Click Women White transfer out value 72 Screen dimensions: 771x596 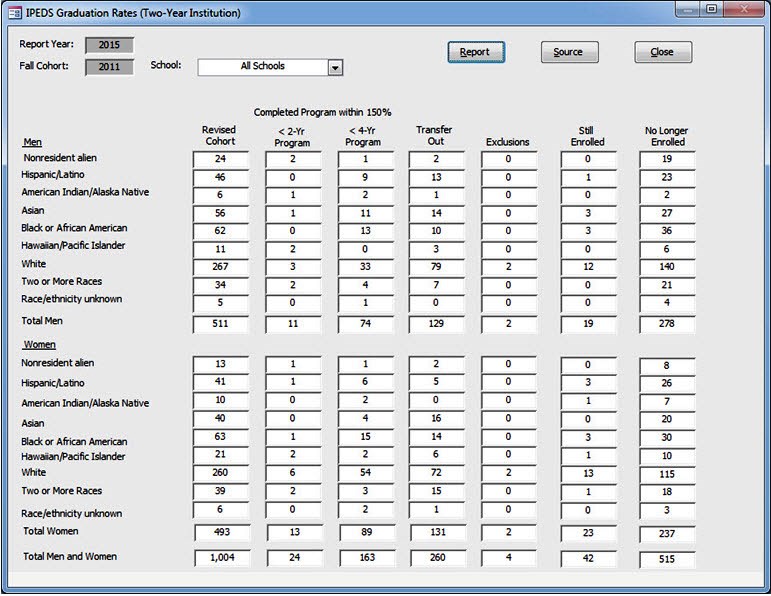tap(436, 473)
